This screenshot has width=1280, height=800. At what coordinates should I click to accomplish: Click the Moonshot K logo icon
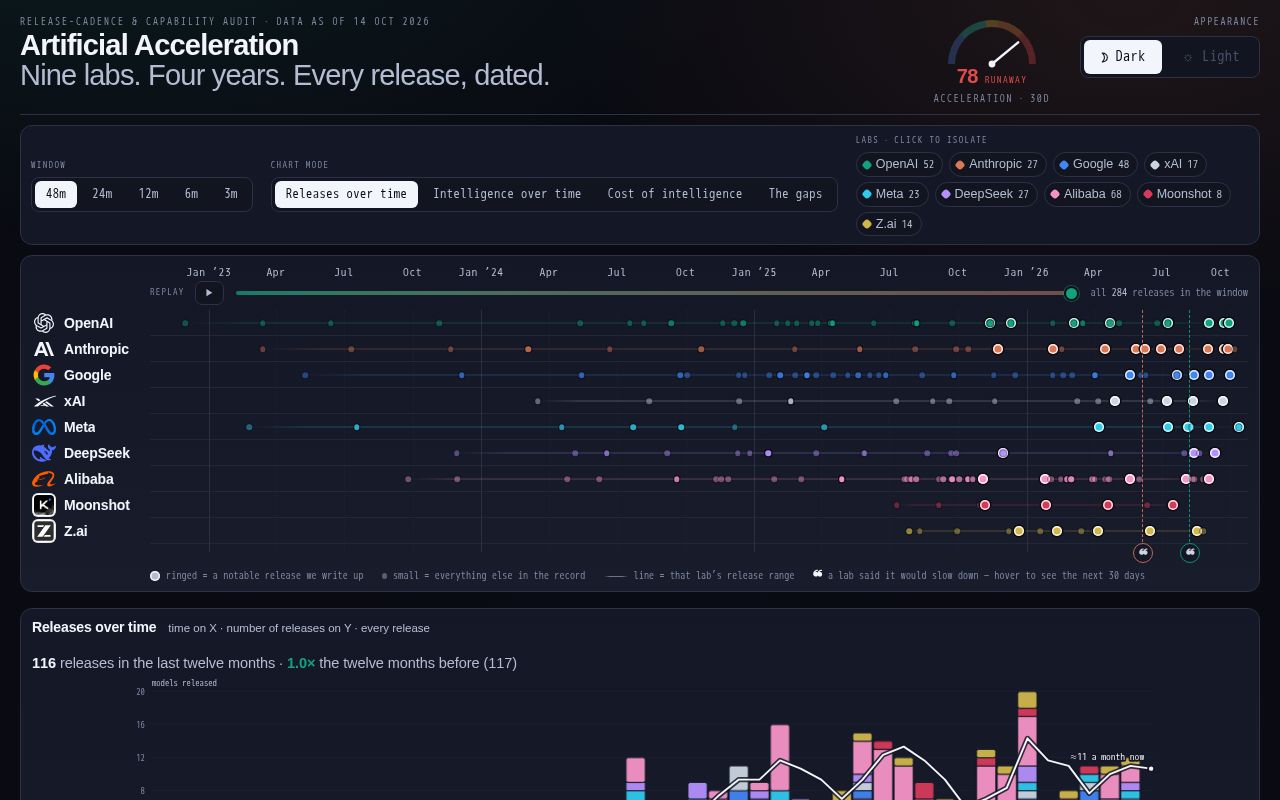click(44, 505)
